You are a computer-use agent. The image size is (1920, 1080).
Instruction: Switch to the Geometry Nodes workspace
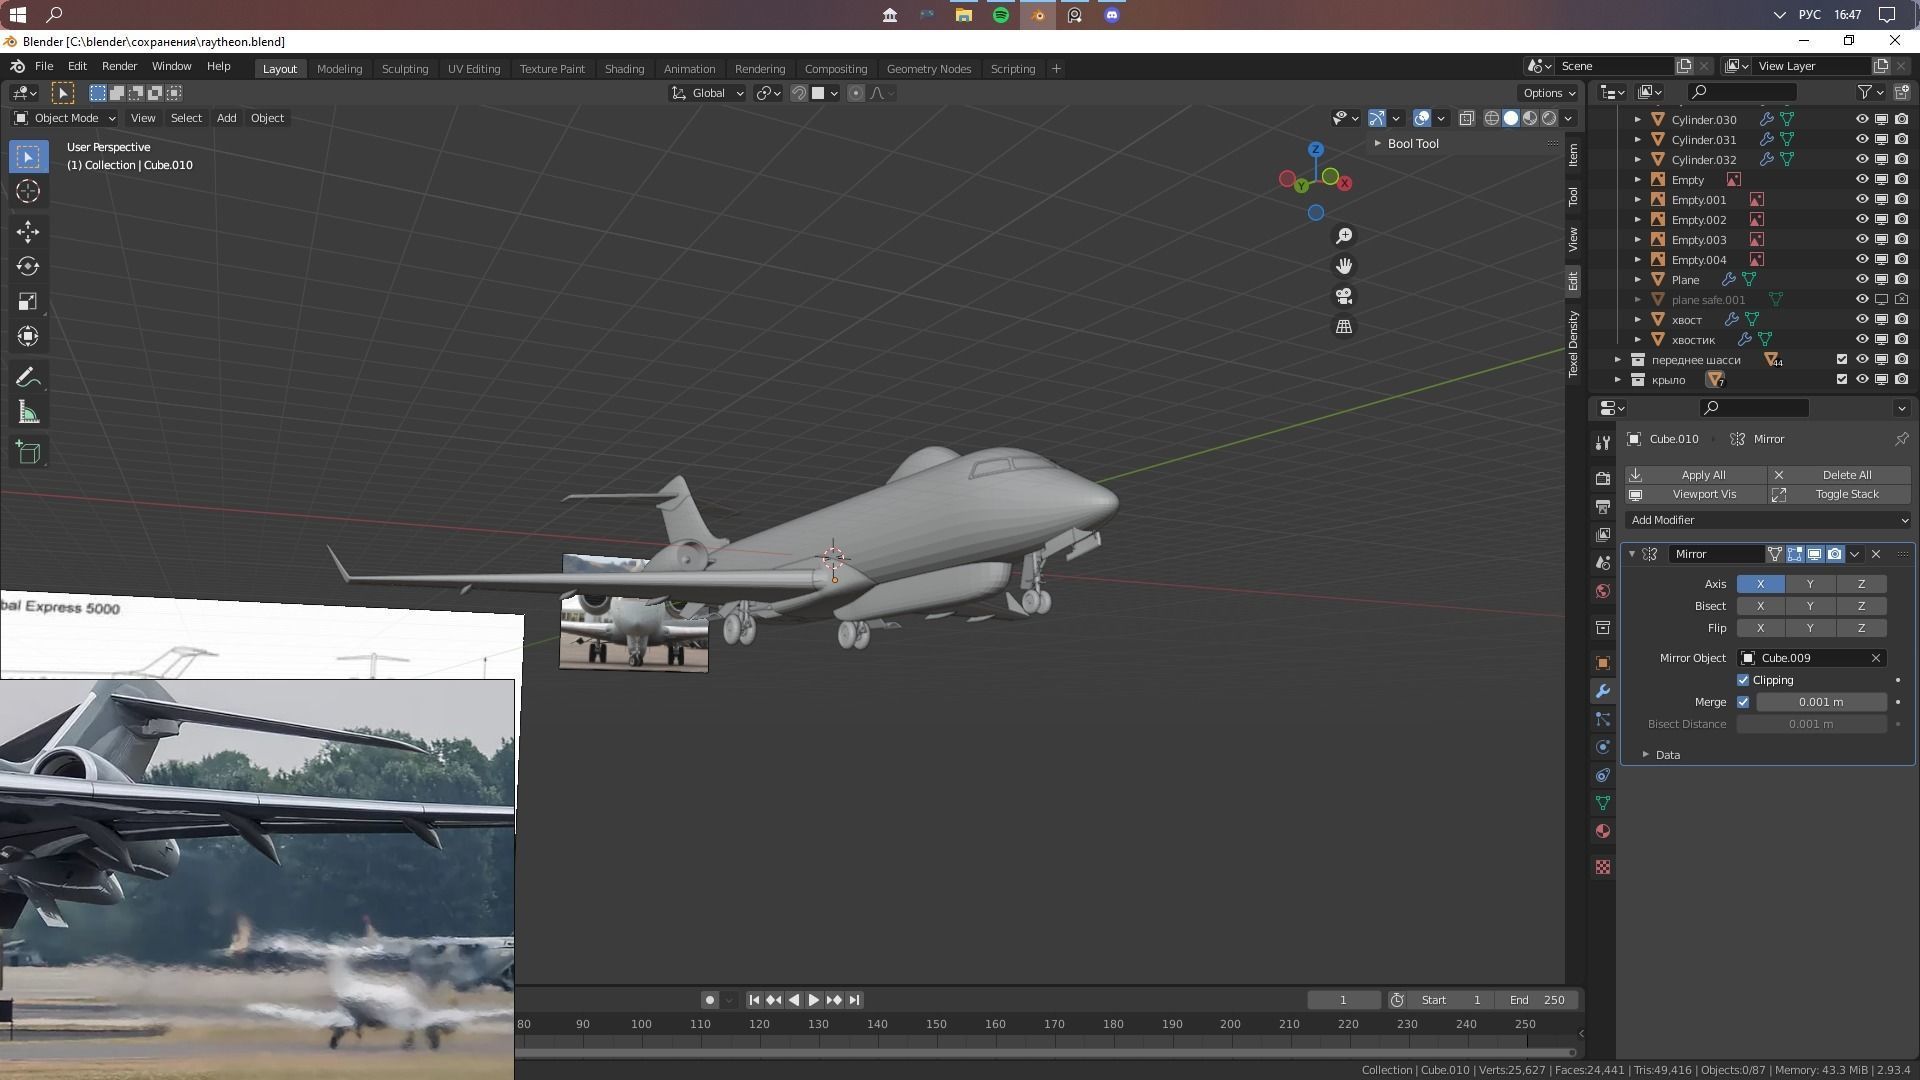tap(928, 69)
